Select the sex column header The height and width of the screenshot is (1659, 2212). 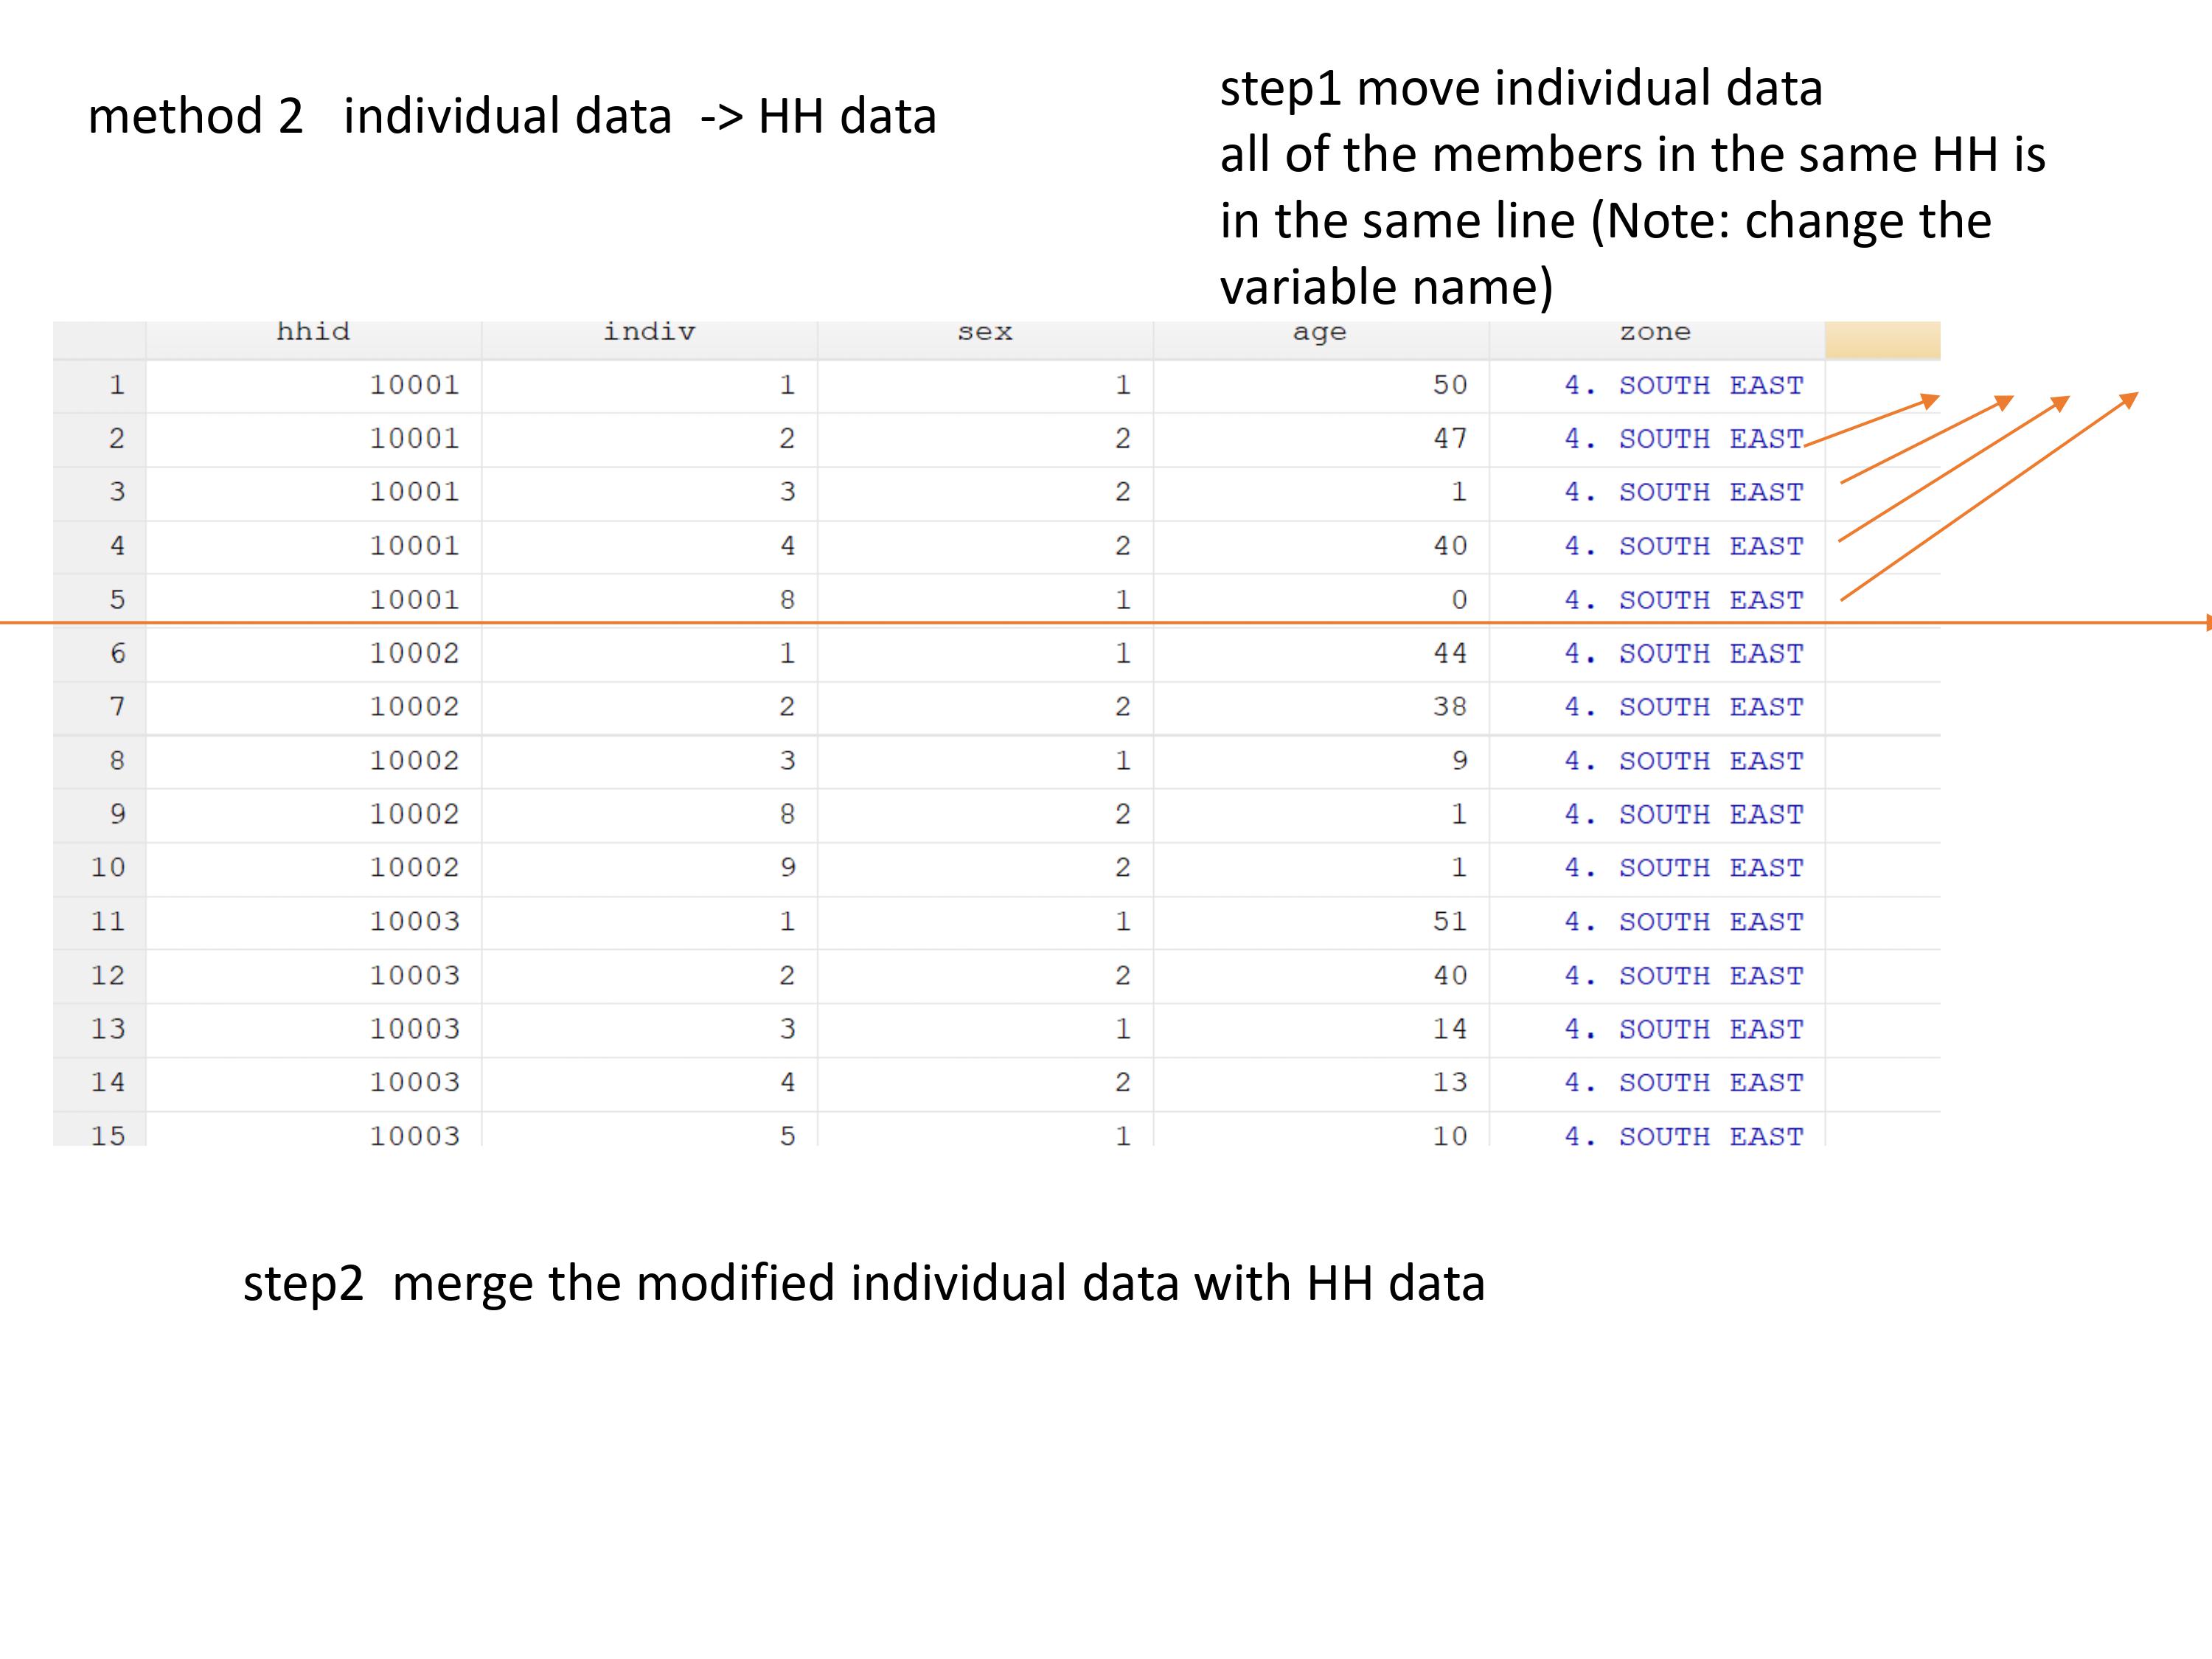tap(985, 332)
